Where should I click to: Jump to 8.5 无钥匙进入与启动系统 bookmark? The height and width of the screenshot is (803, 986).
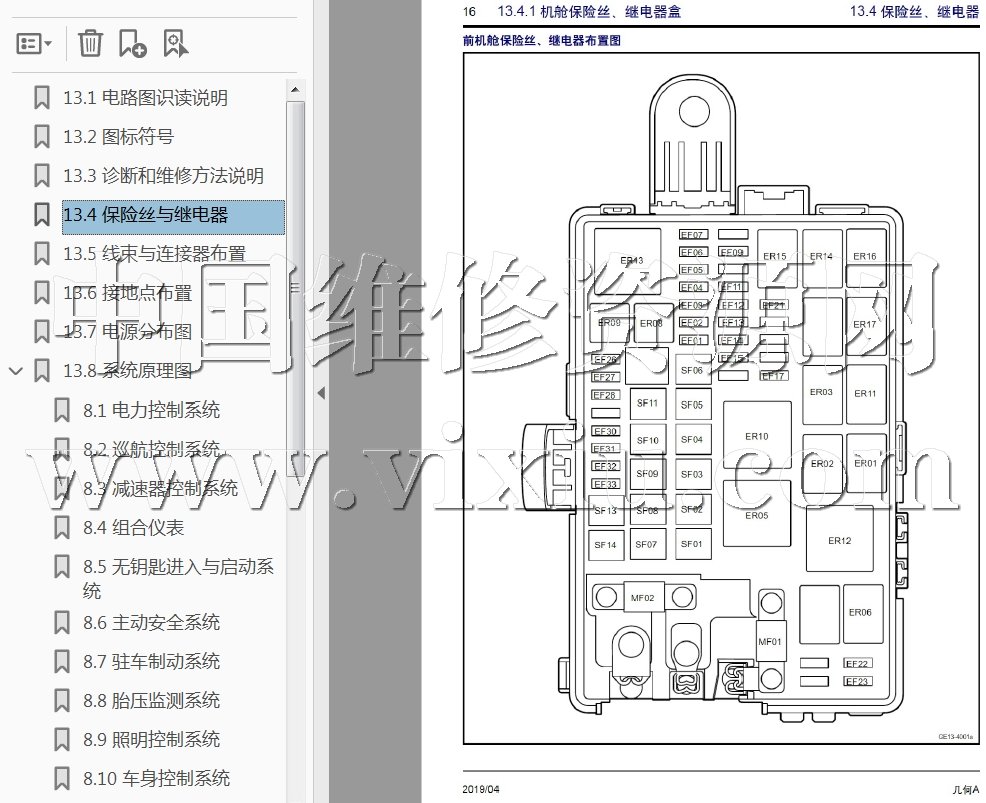(x=178, y=567)
